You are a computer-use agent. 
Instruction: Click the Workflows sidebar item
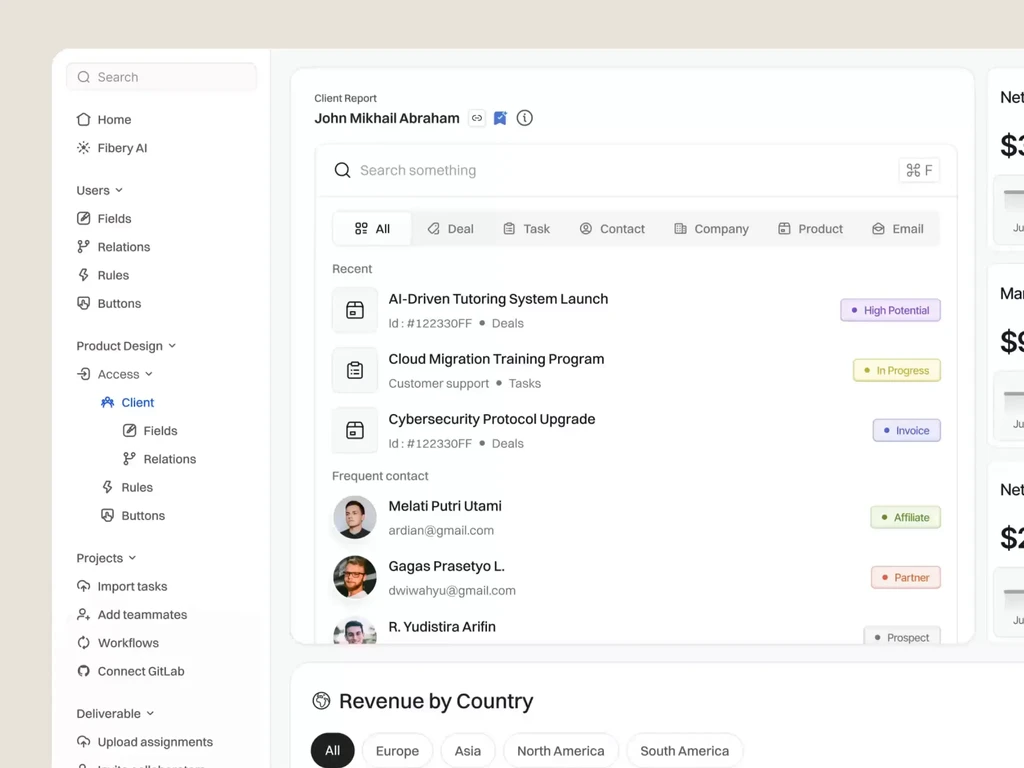tap(118, 643)
